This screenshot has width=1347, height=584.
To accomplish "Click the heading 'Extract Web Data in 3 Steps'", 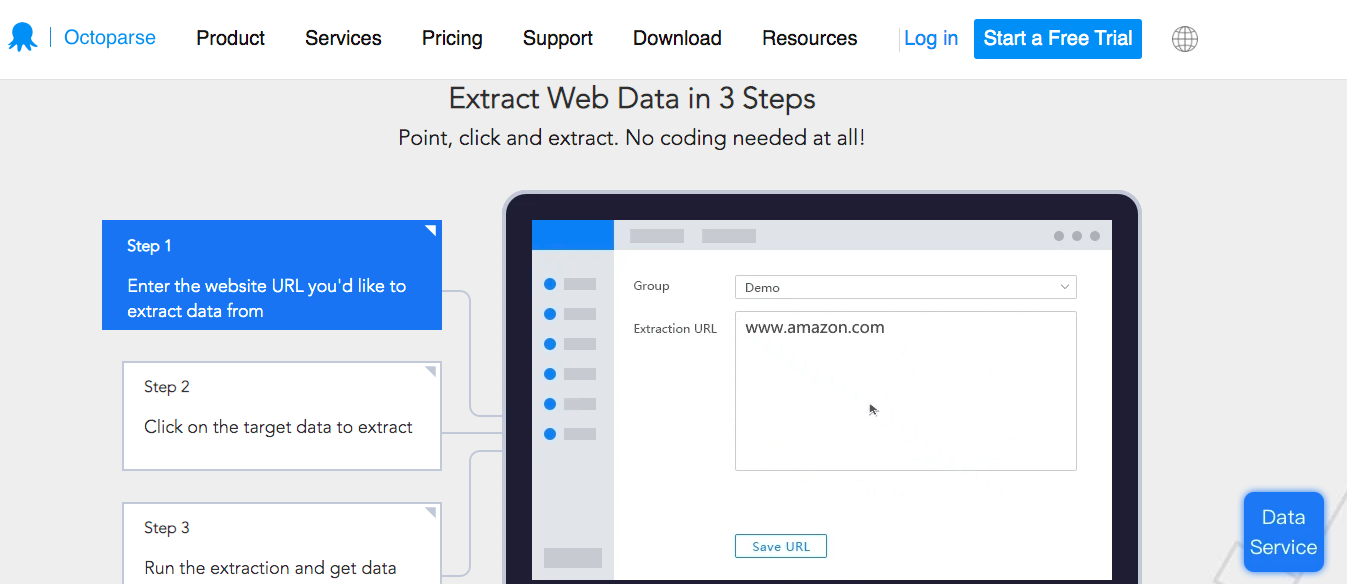I will [x=632, y=99].
